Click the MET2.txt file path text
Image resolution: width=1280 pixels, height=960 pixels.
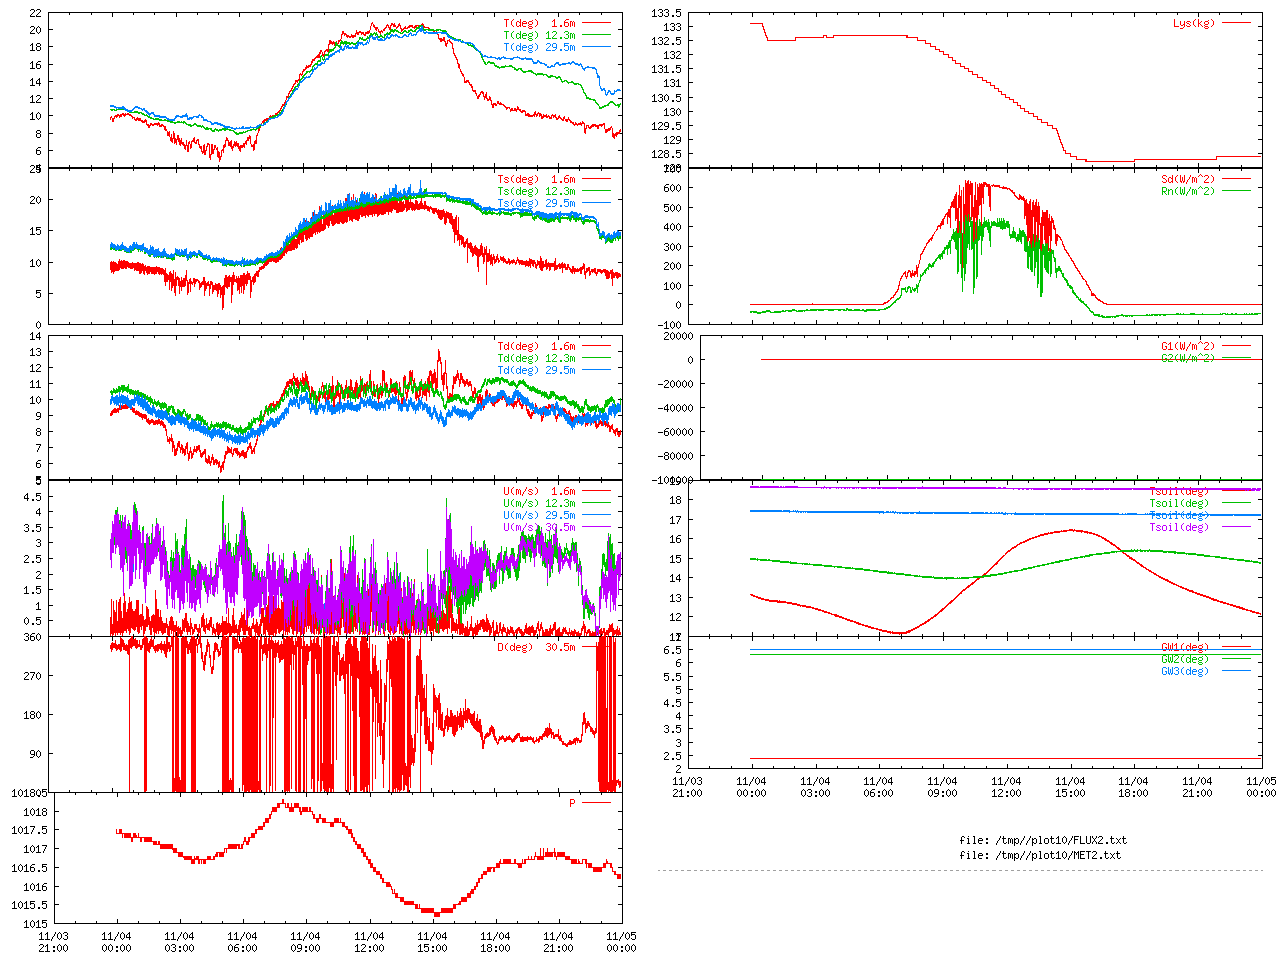[1040, 855]
